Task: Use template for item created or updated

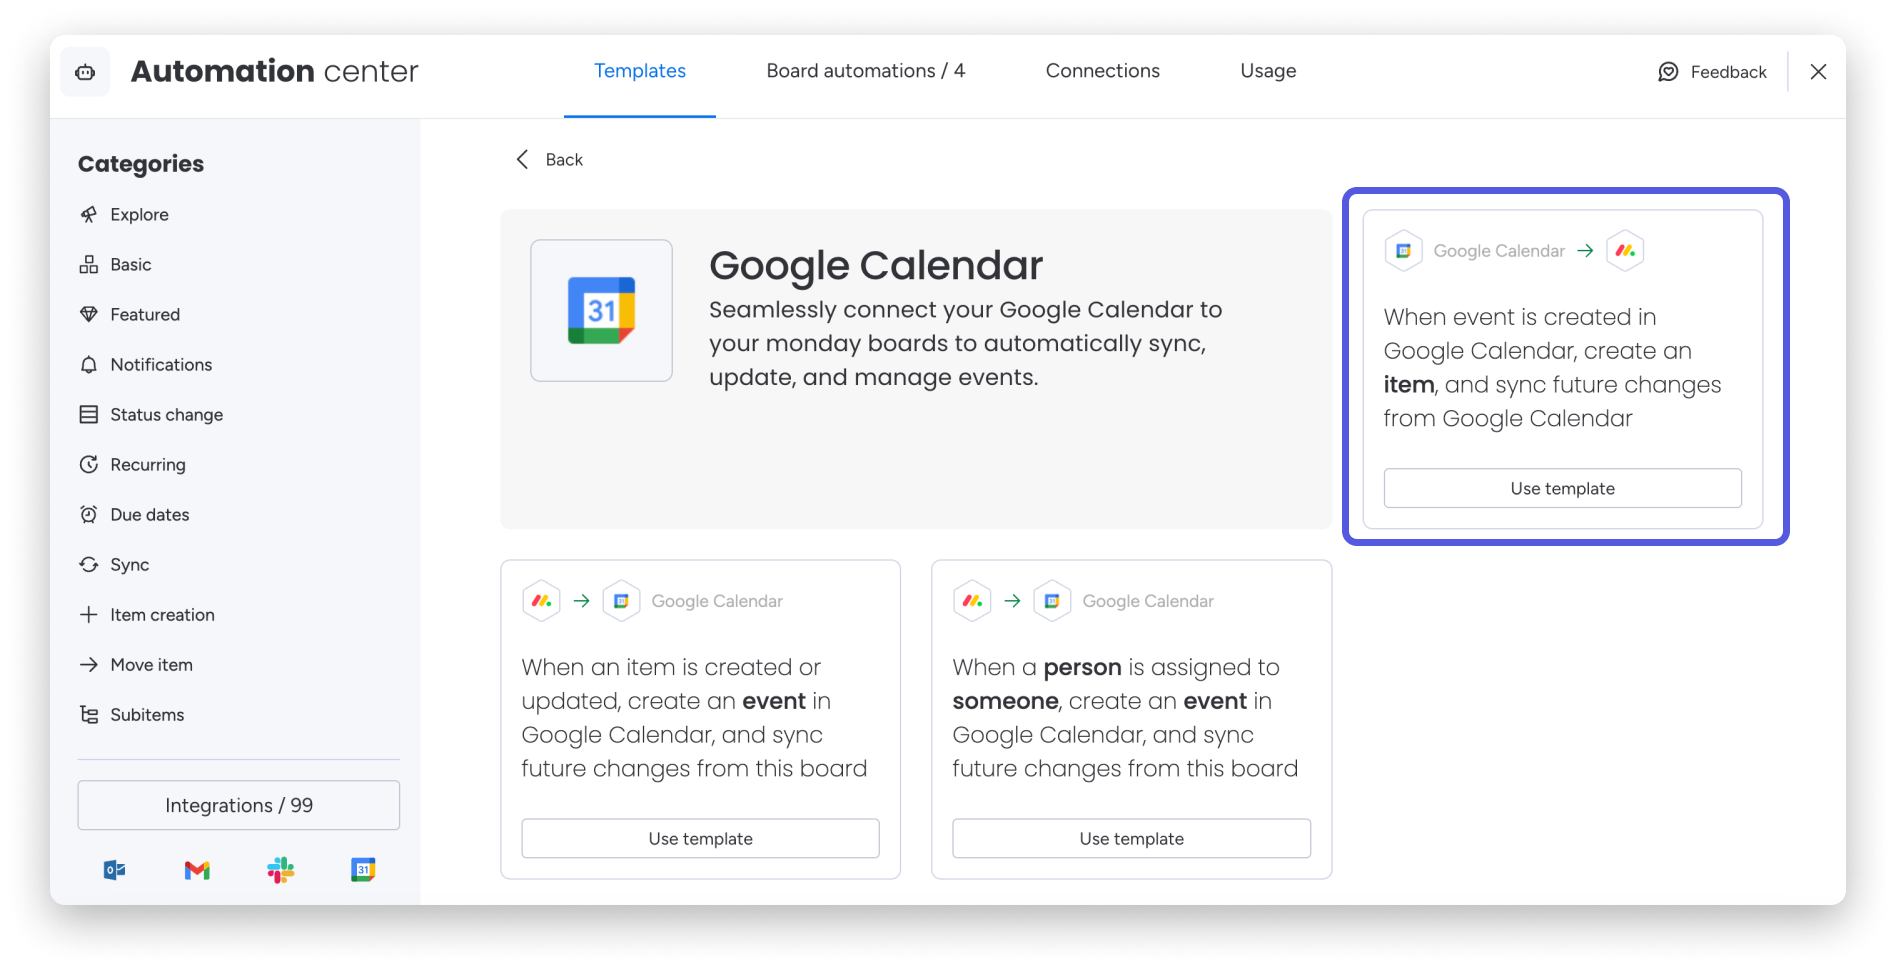Action: pos(700,838)
